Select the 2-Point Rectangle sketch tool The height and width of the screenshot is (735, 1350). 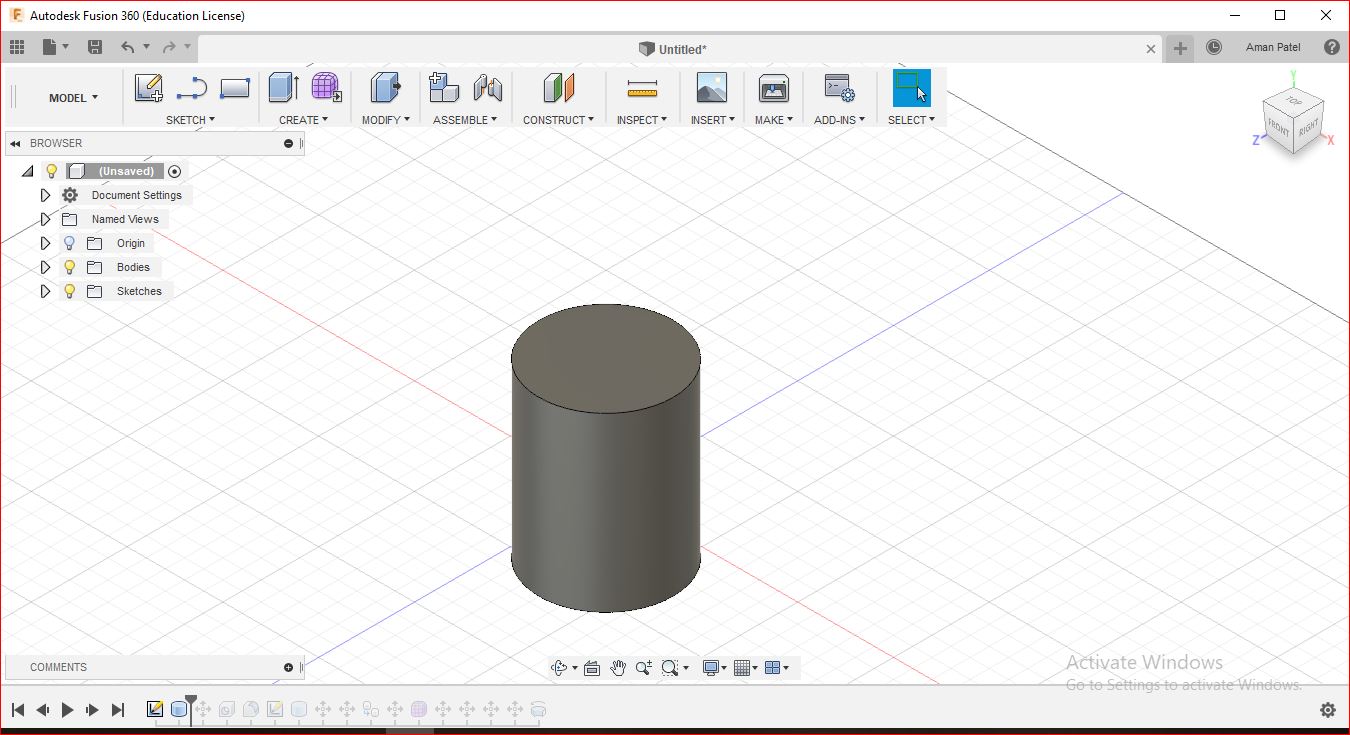[234, 88]
